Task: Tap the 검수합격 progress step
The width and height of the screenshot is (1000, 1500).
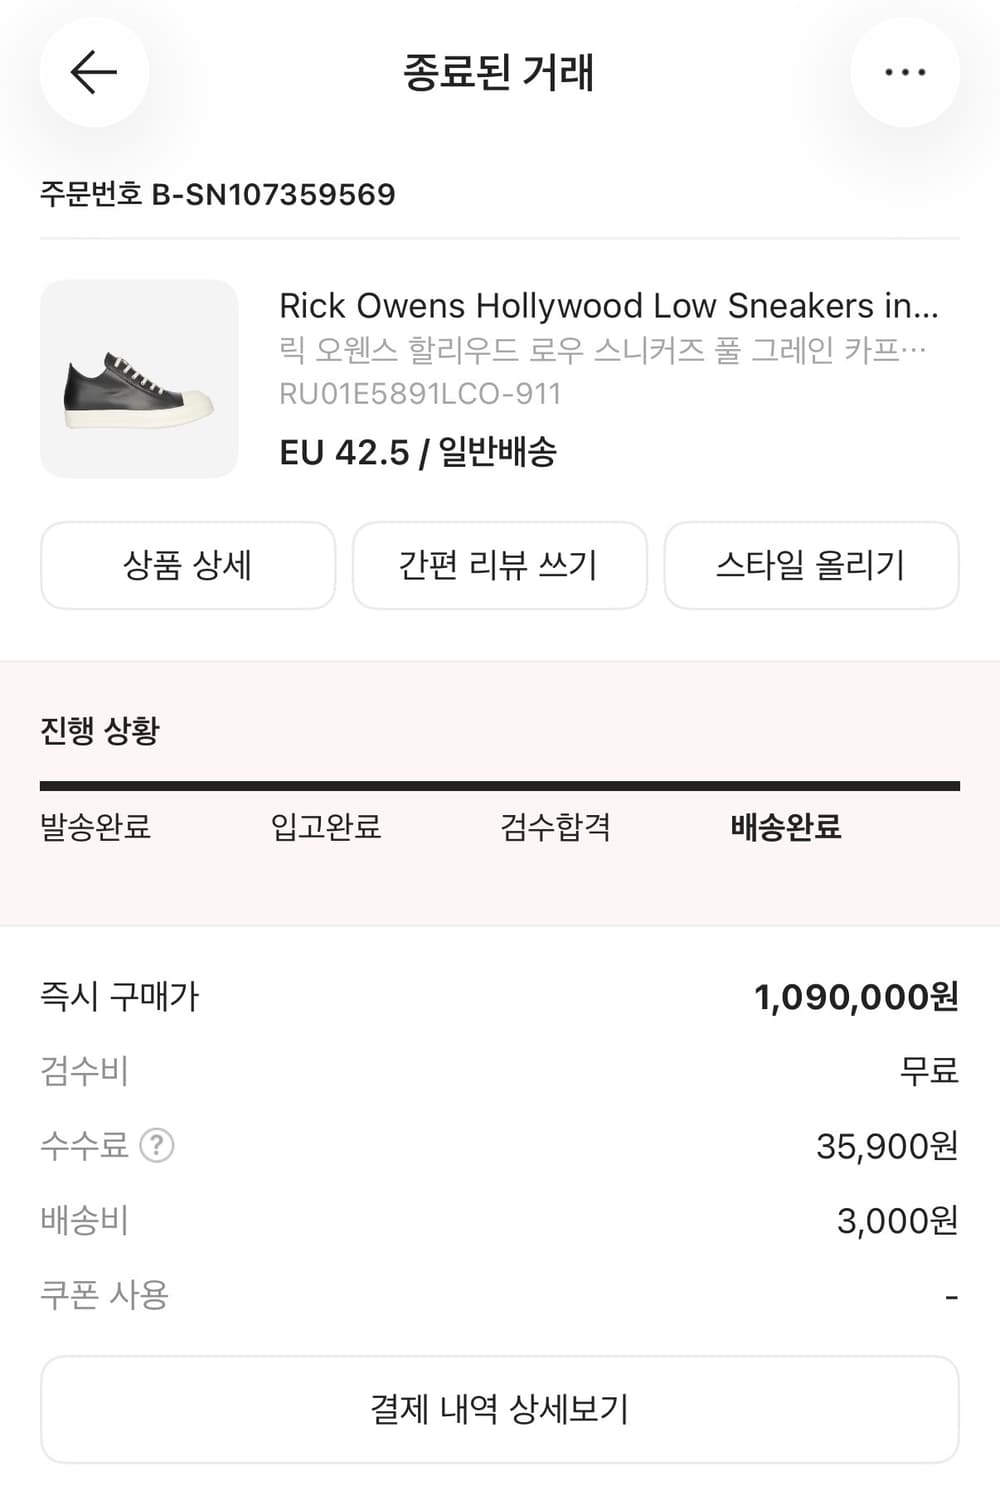Action: click(x=555, y=827)
